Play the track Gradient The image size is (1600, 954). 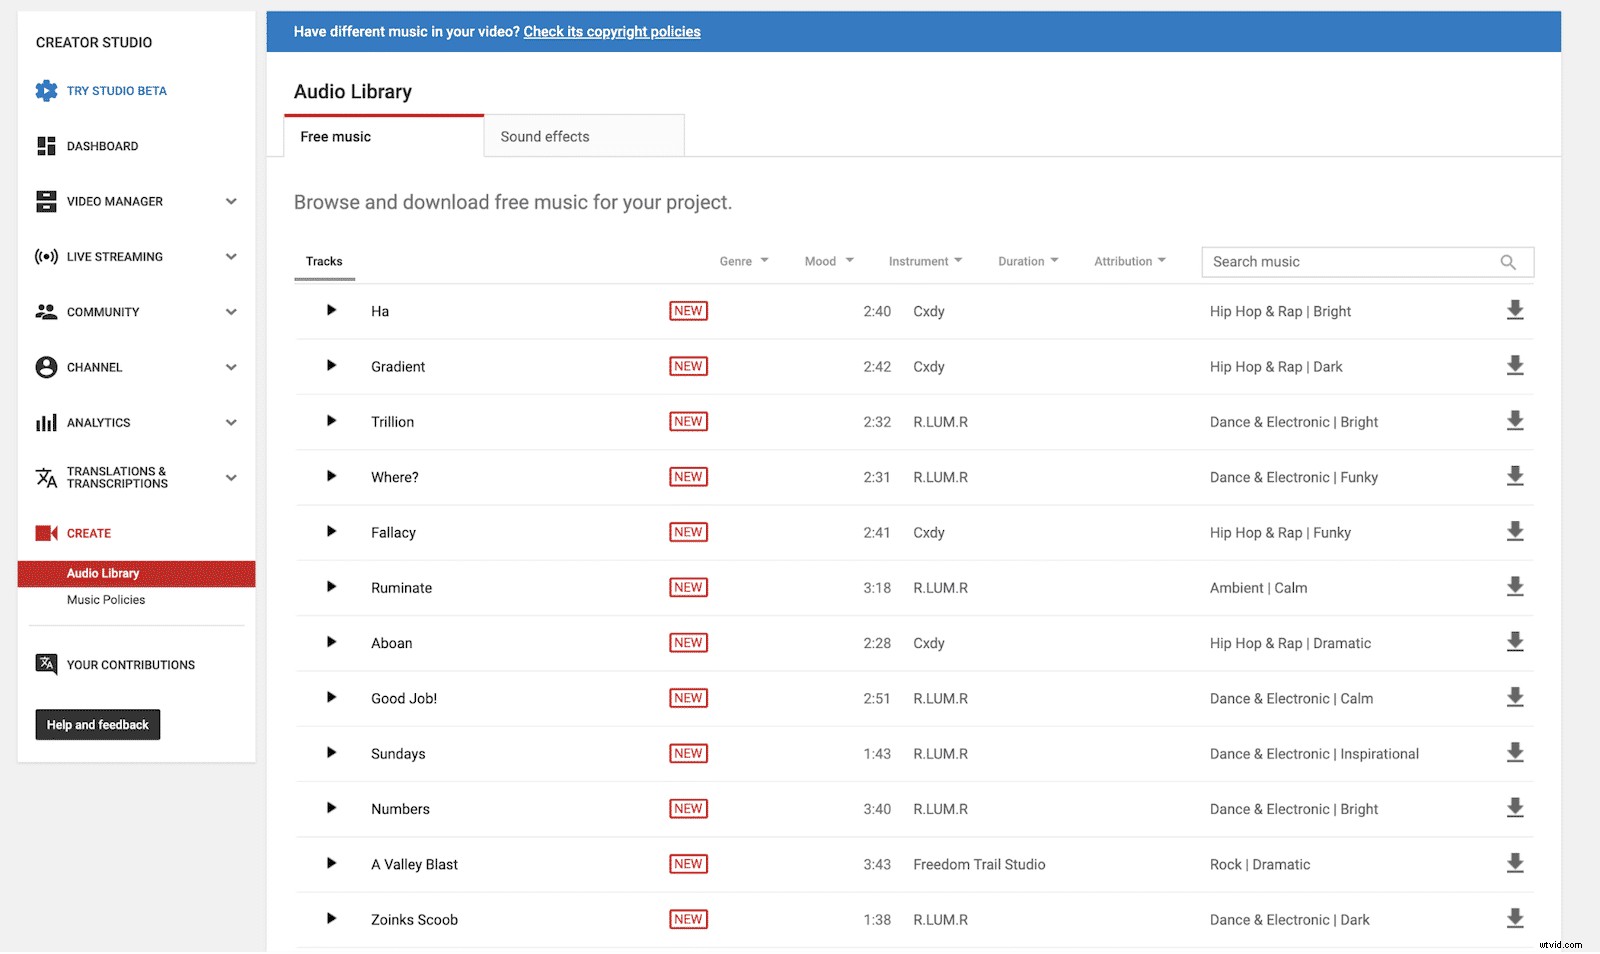pos(330,366)
